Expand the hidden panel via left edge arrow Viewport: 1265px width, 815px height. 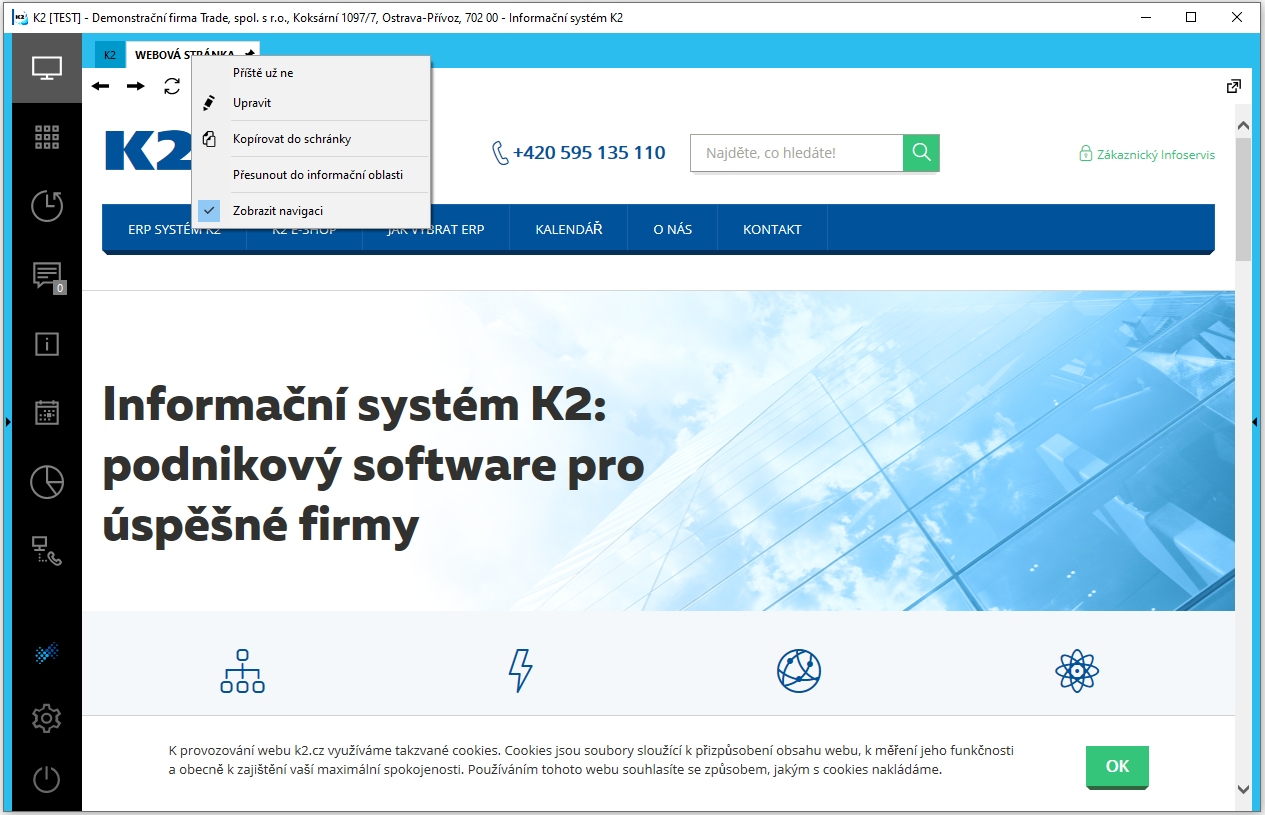coord(8,422)
